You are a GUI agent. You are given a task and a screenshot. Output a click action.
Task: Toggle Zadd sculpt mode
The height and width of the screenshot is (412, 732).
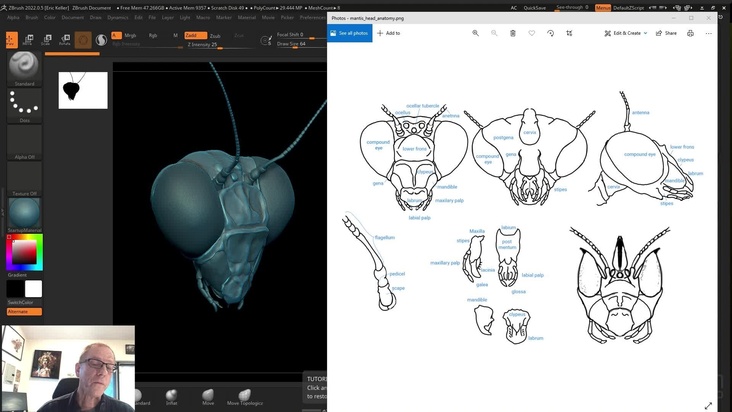(191, 35)
